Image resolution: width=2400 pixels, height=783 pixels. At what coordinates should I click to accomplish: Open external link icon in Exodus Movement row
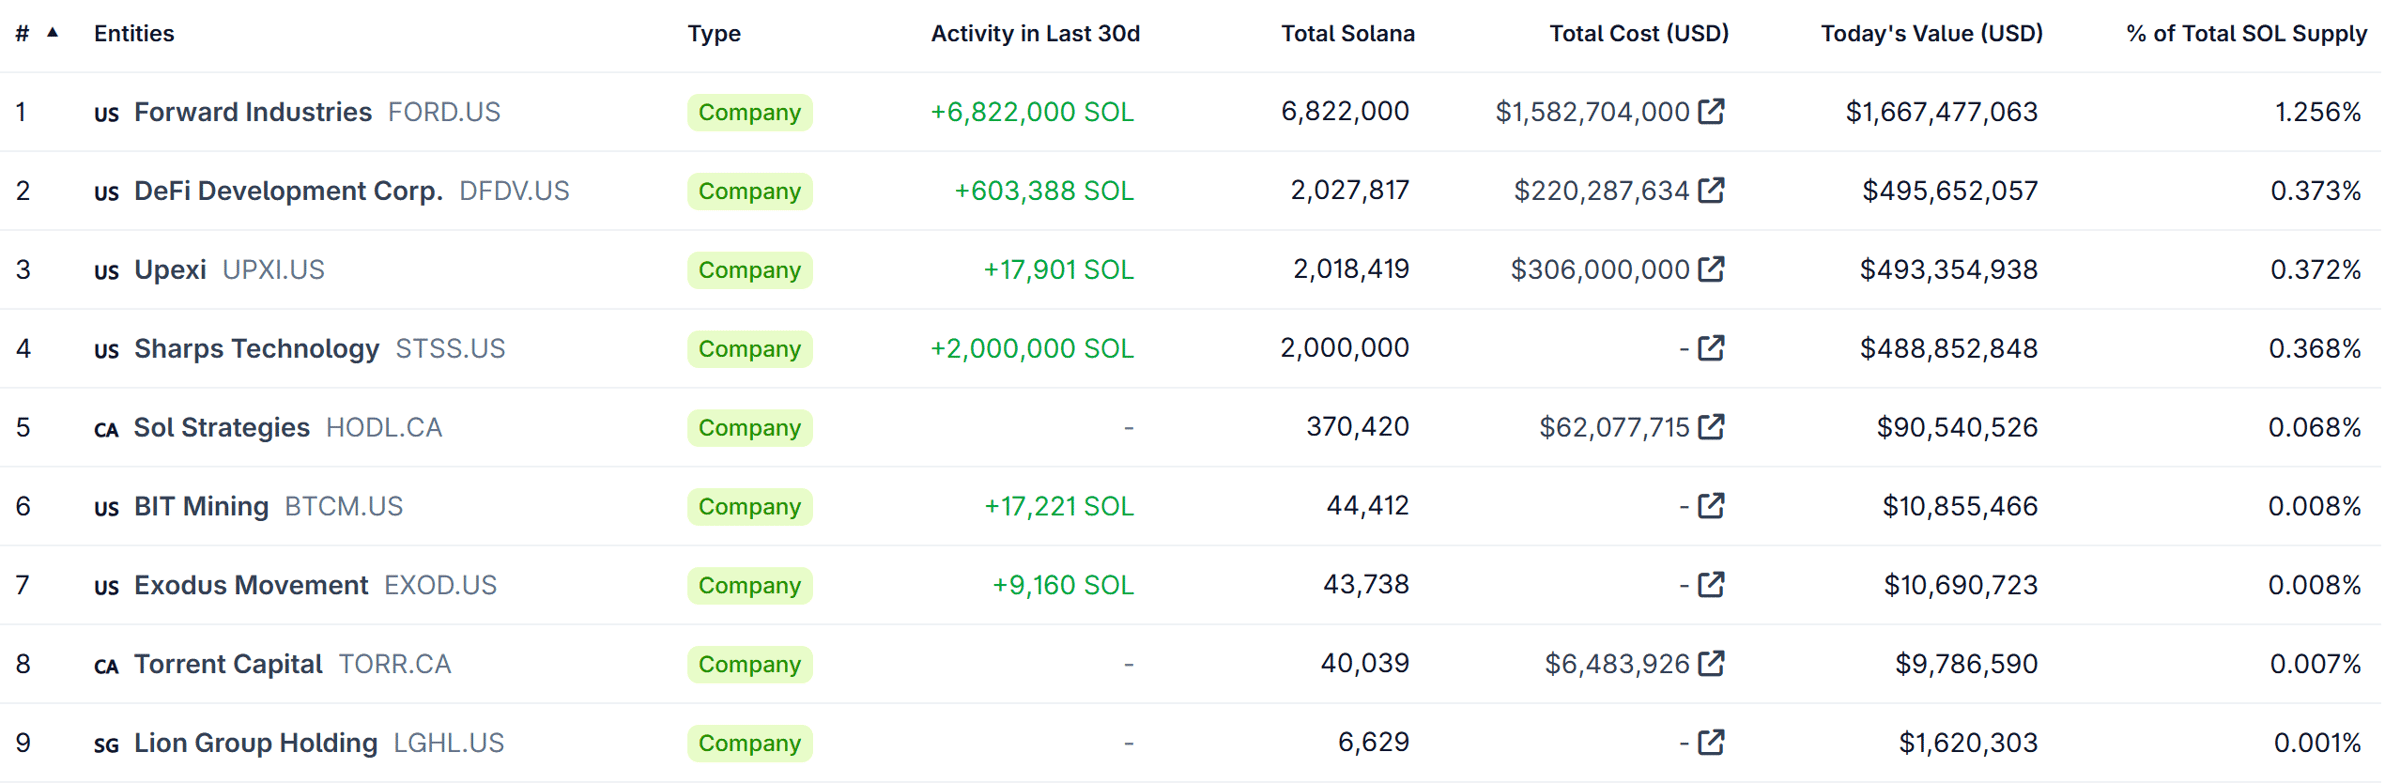[1711, 584]
